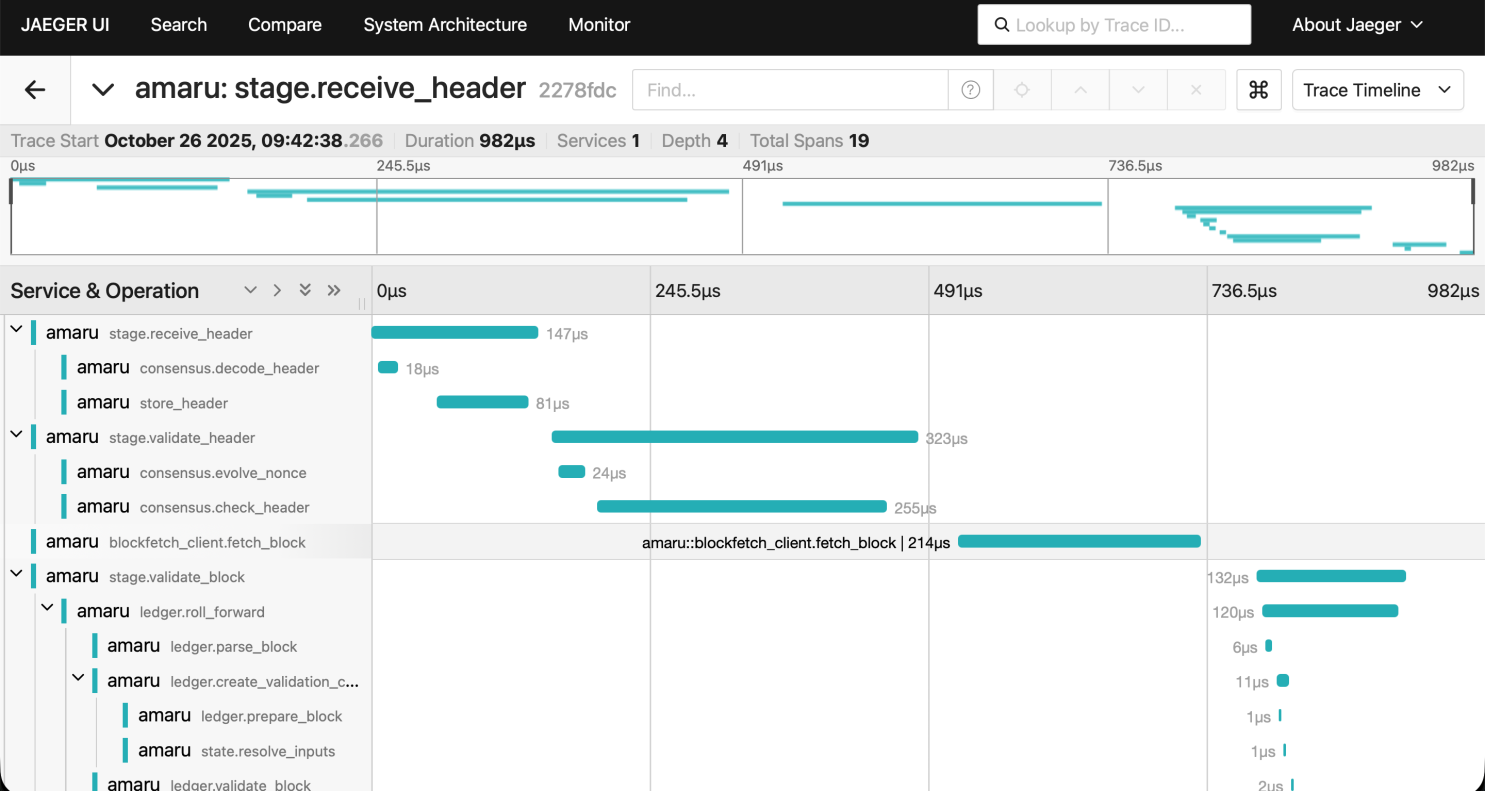Open the About Jaeger menu
Image resolution: width=1485 pixels, height=791 pixels.
pos(1356,25)
